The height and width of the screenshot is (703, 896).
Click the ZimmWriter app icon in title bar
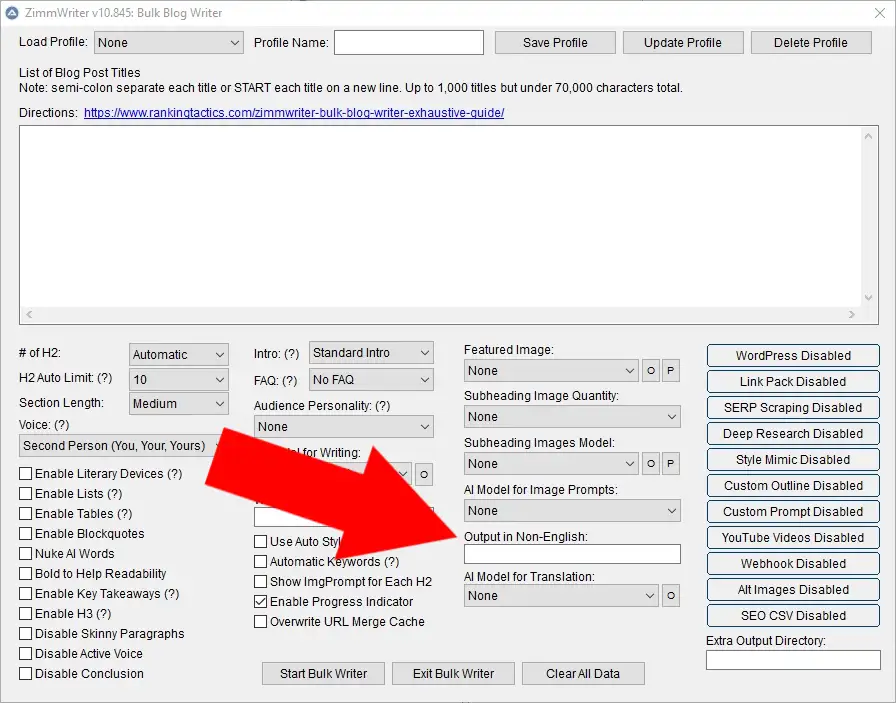[13, 13]
